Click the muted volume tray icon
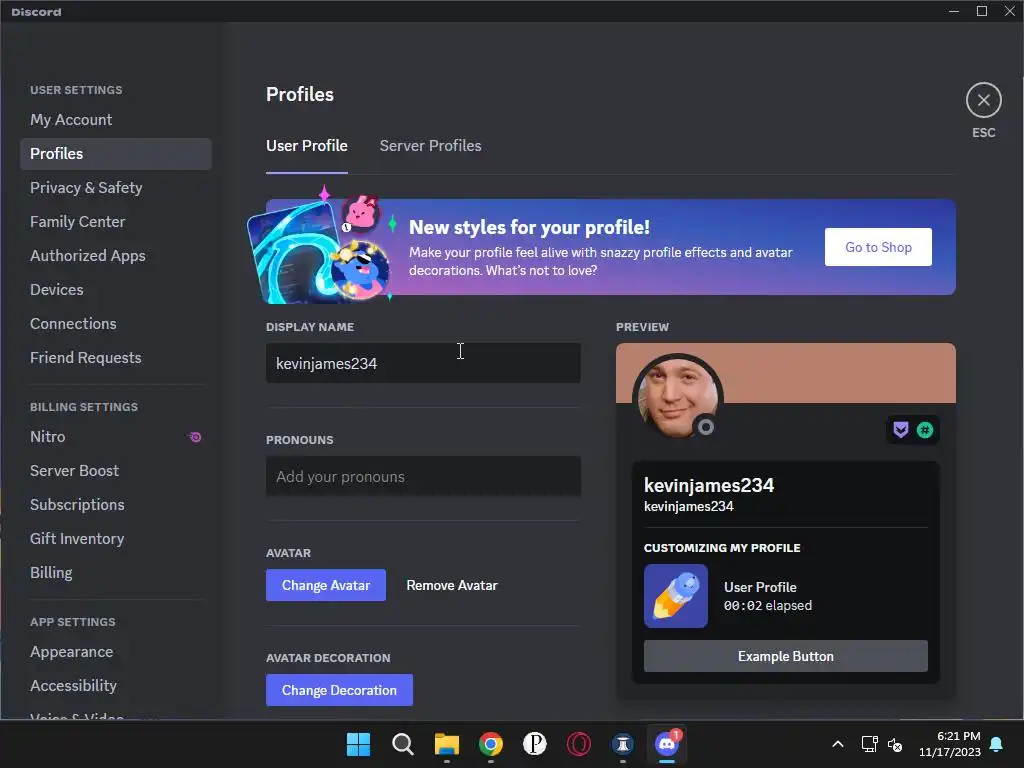The image size is (1024, 768). pos(895,744)
